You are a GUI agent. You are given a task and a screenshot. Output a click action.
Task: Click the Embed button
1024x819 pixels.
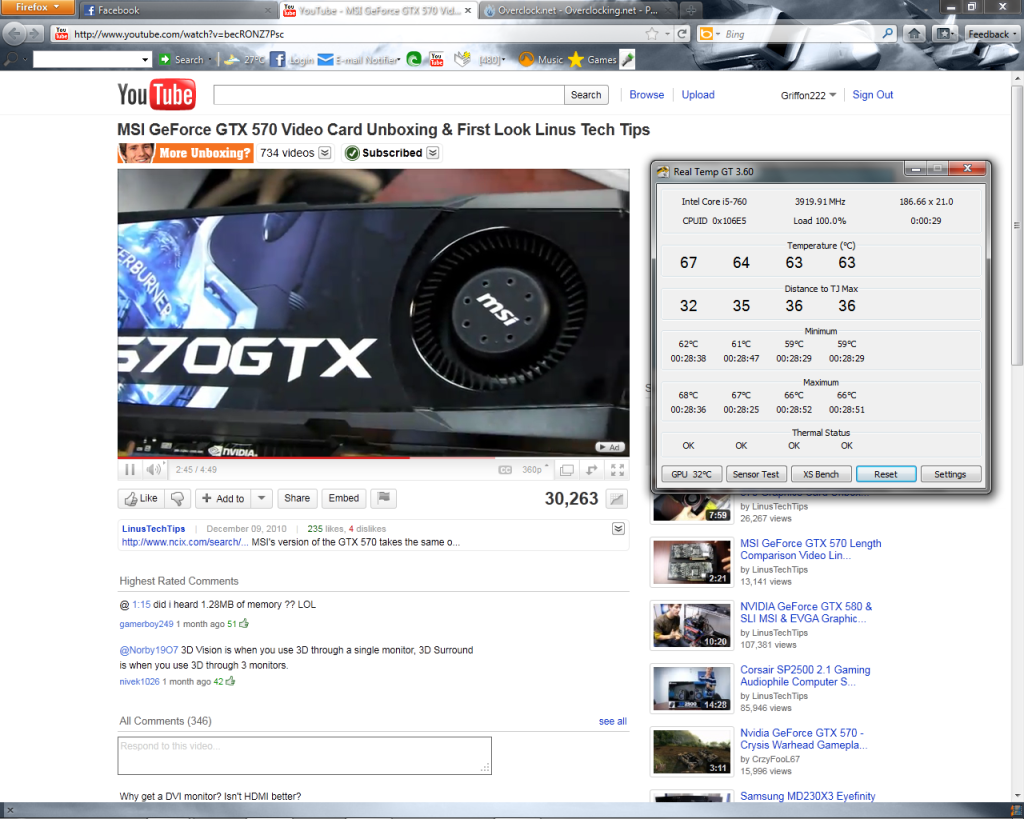tap(344, 498)
